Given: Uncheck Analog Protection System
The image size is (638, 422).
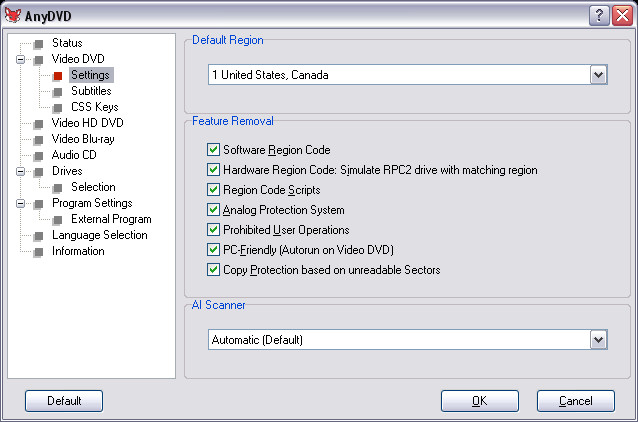Looking at the screenshot, I should [213, 210].
